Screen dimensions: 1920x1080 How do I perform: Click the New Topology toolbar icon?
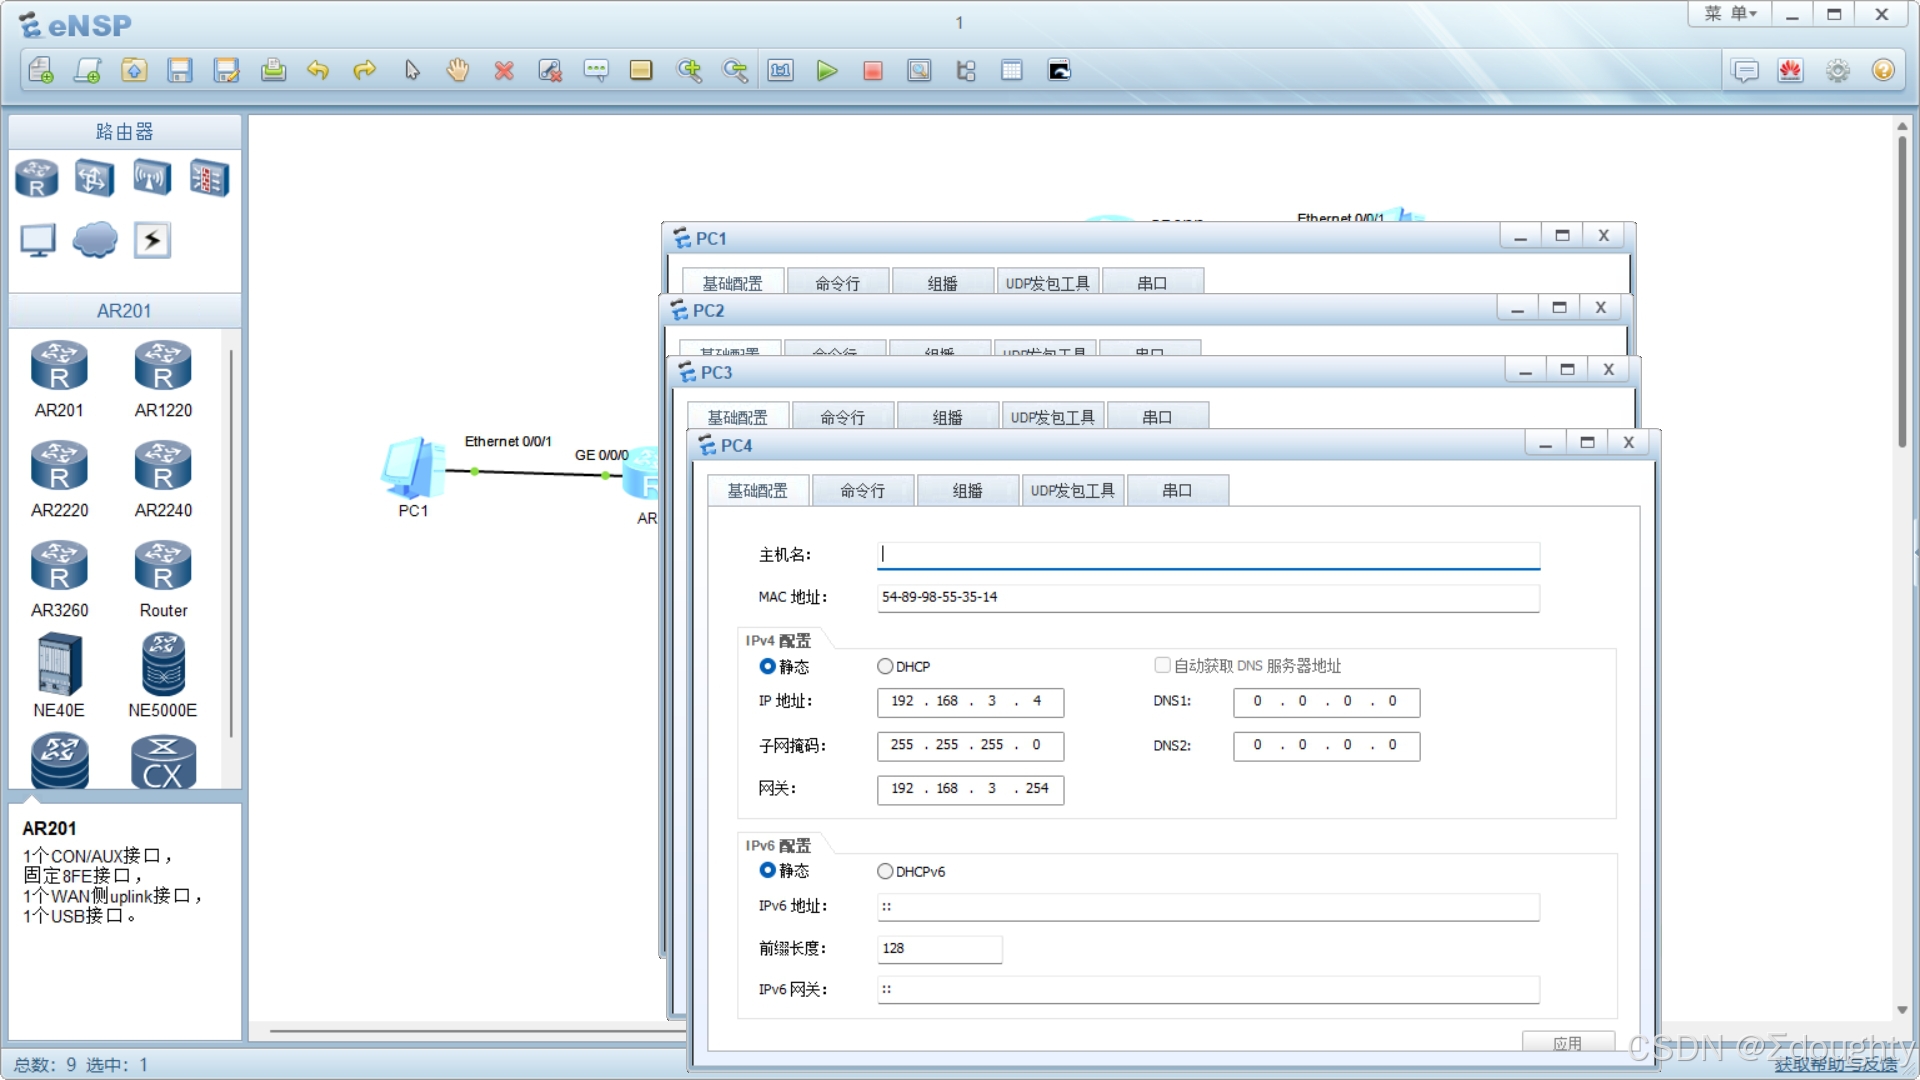pos(41,70)
